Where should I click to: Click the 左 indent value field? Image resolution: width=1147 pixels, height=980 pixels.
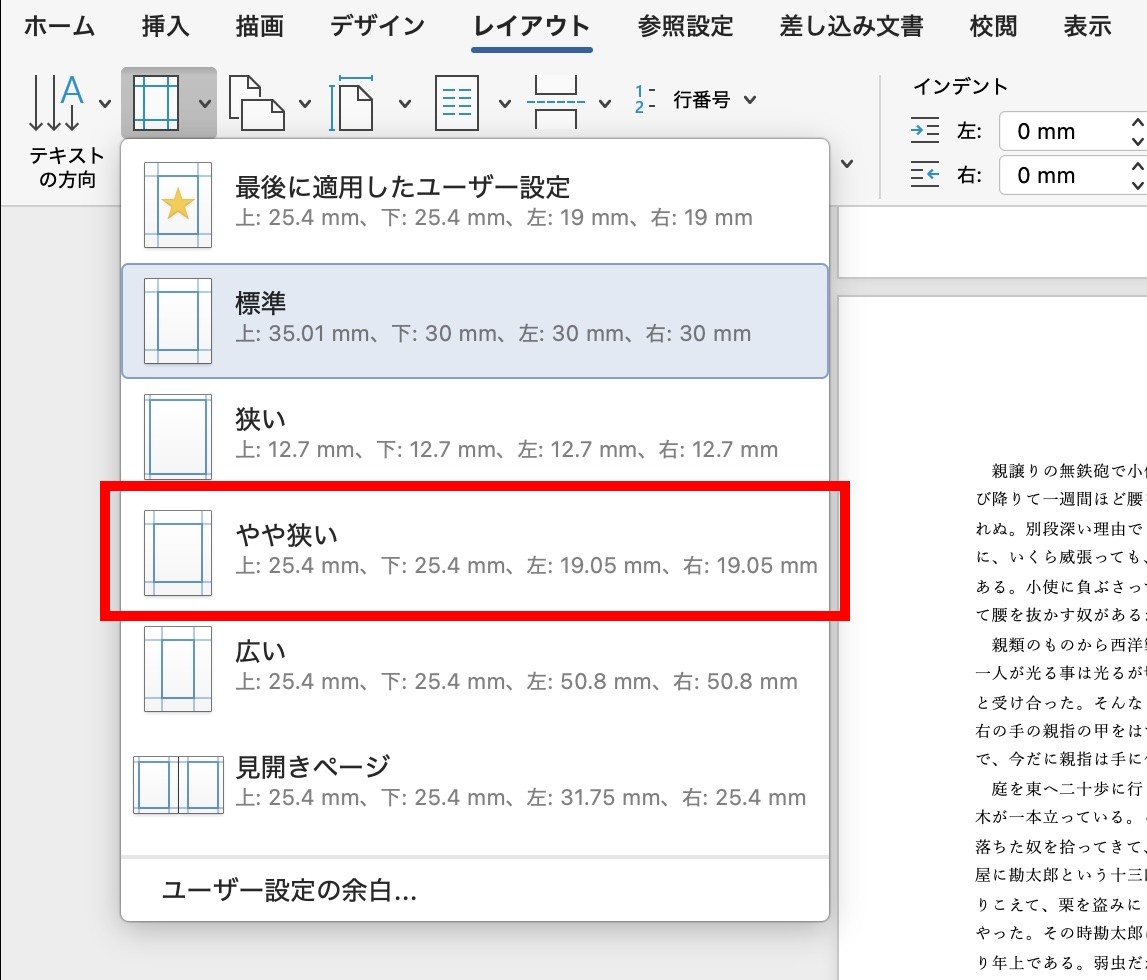point(1062,132)
